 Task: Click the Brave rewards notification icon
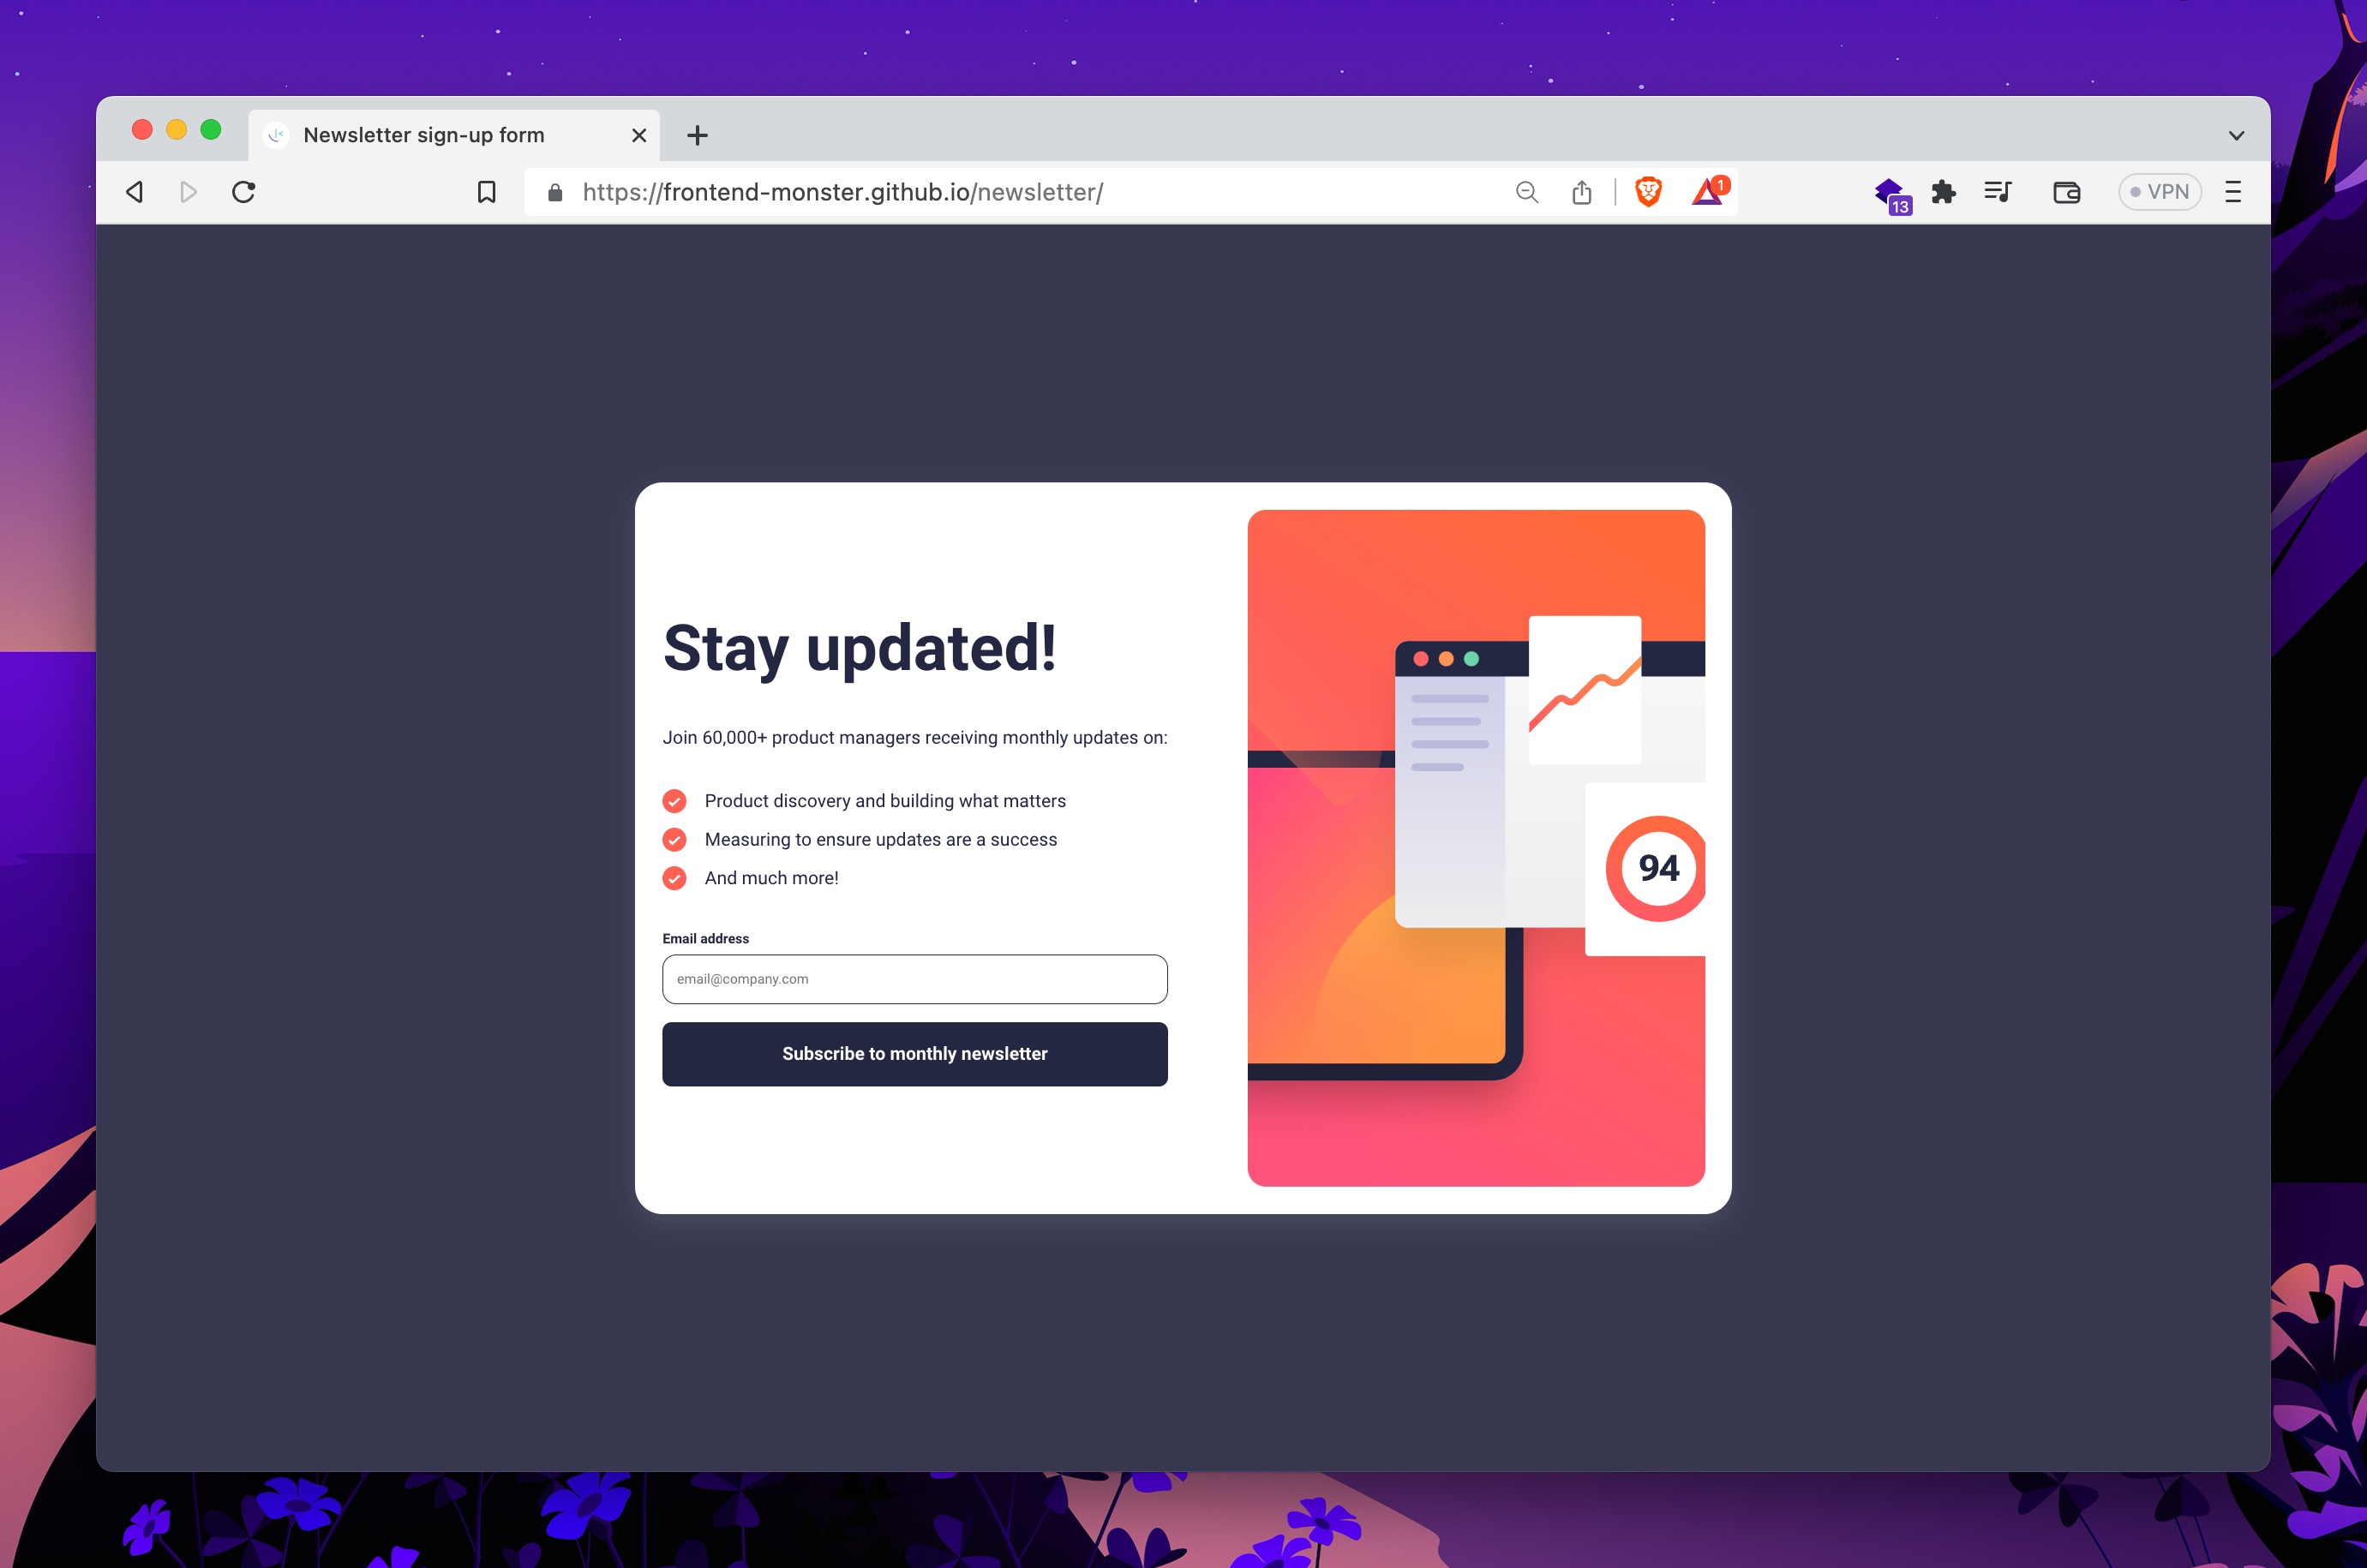point(1711,191)
